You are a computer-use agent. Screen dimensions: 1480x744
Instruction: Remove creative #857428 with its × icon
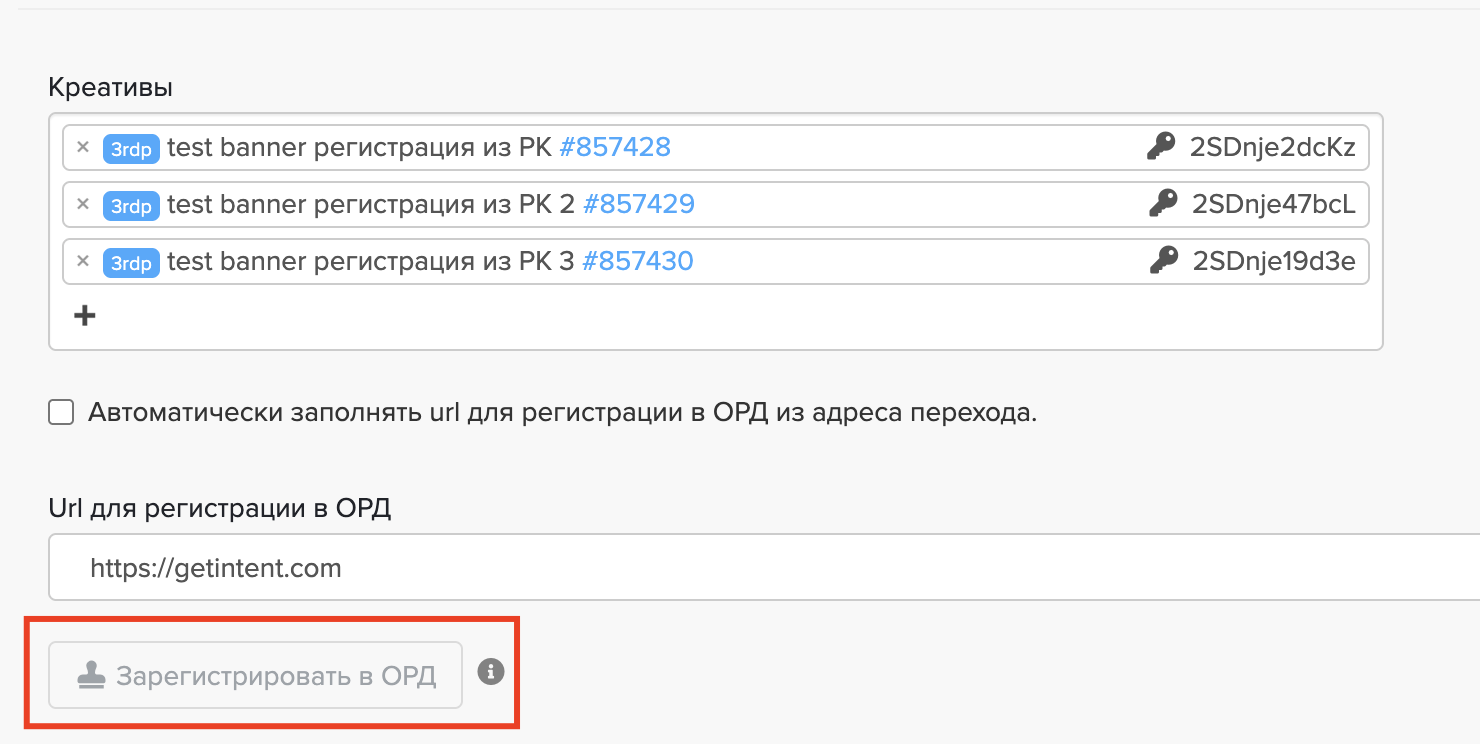[x=83, y=148]
